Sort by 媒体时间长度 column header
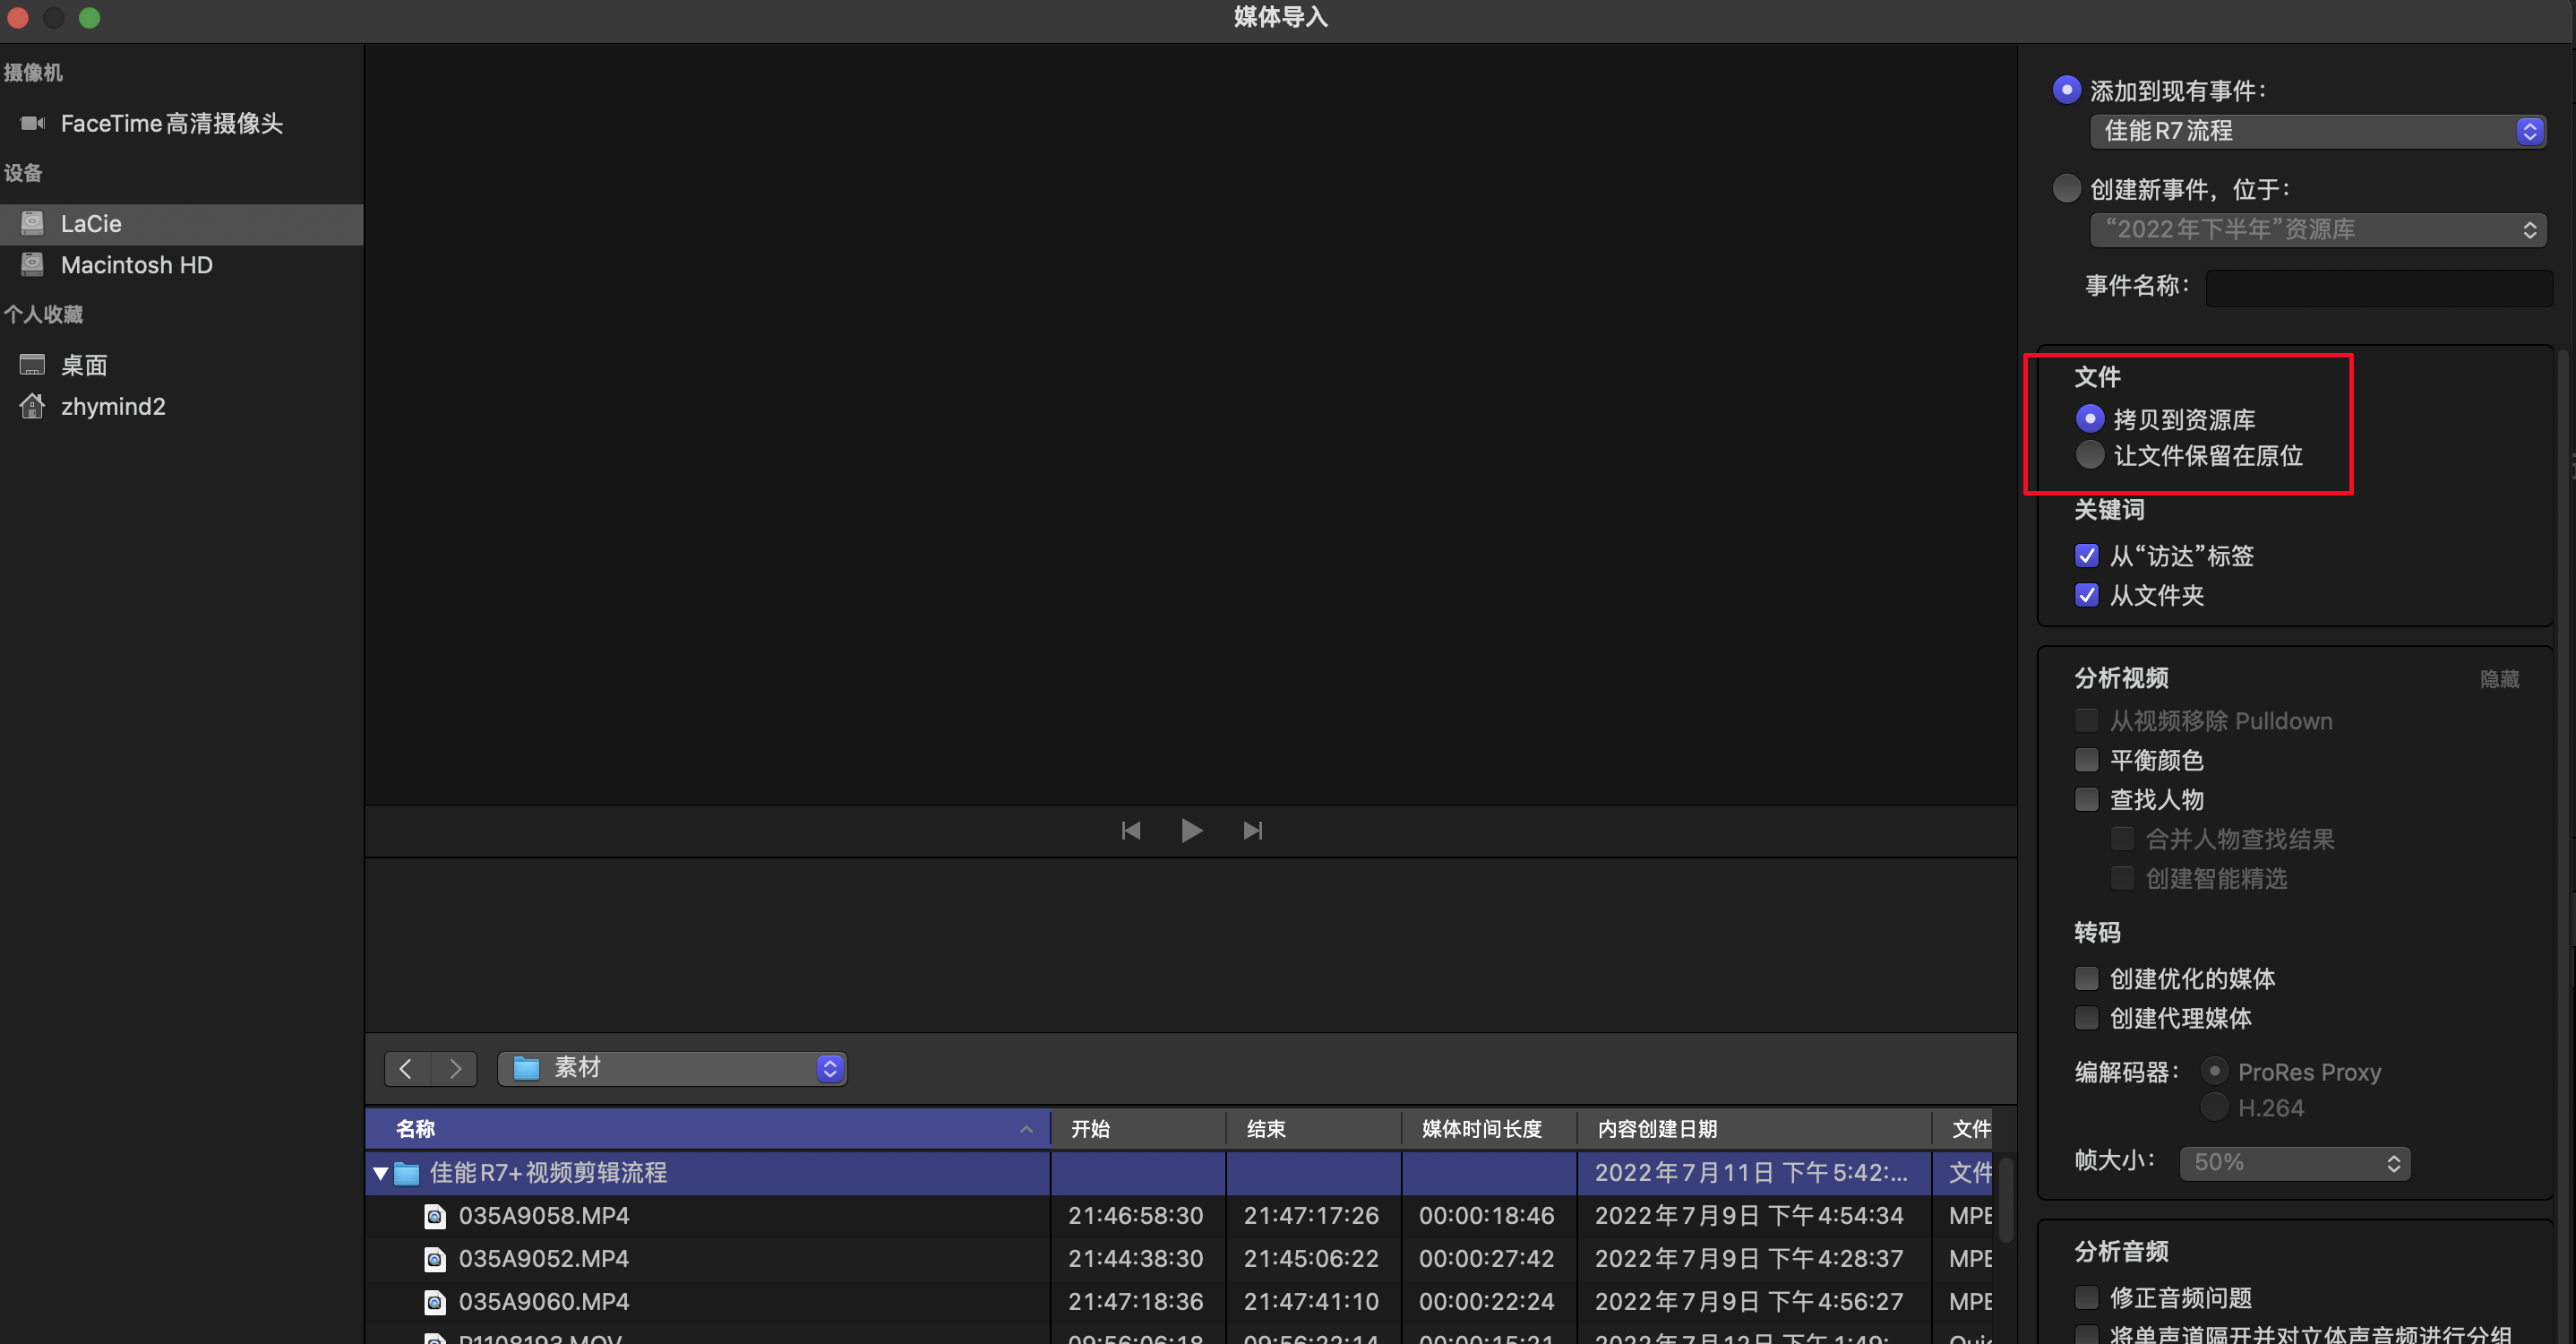 [1481, 1128]
